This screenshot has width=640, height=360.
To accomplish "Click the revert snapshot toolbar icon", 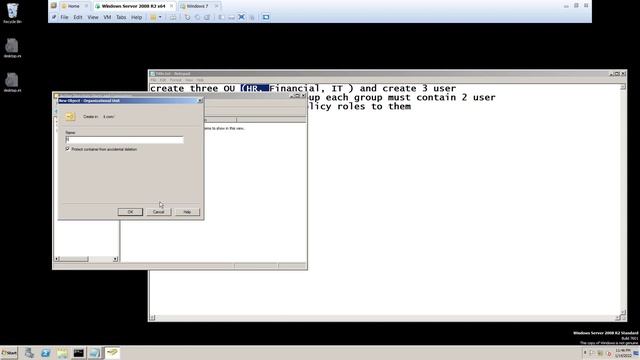I will click(x=197, y=17).
